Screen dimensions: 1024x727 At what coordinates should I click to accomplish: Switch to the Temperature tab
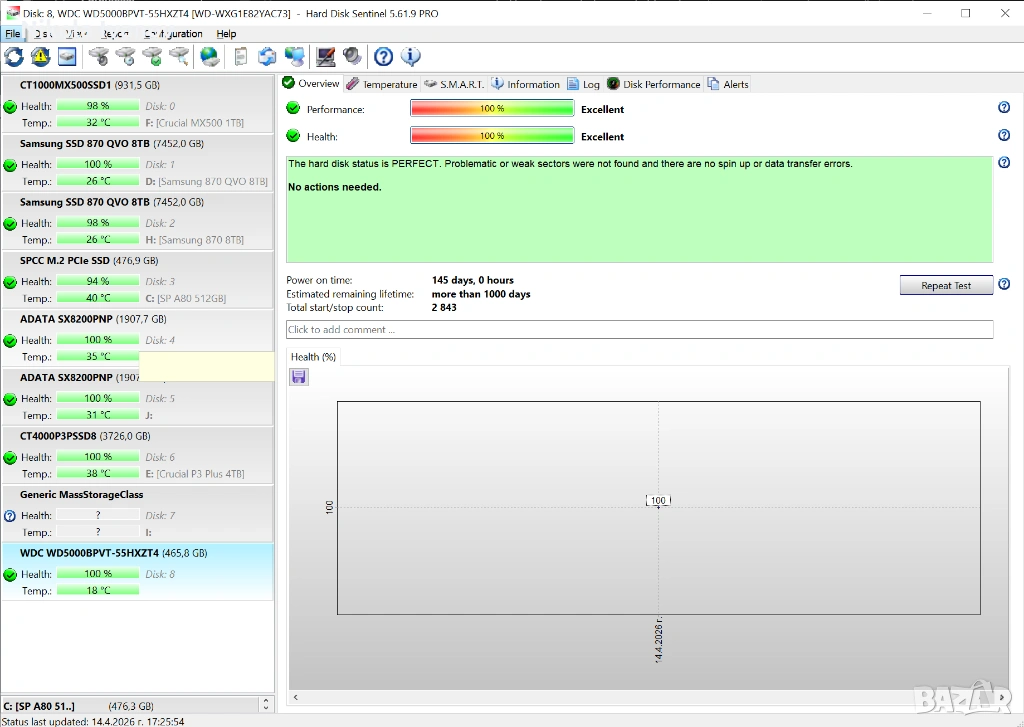point(382,84)
